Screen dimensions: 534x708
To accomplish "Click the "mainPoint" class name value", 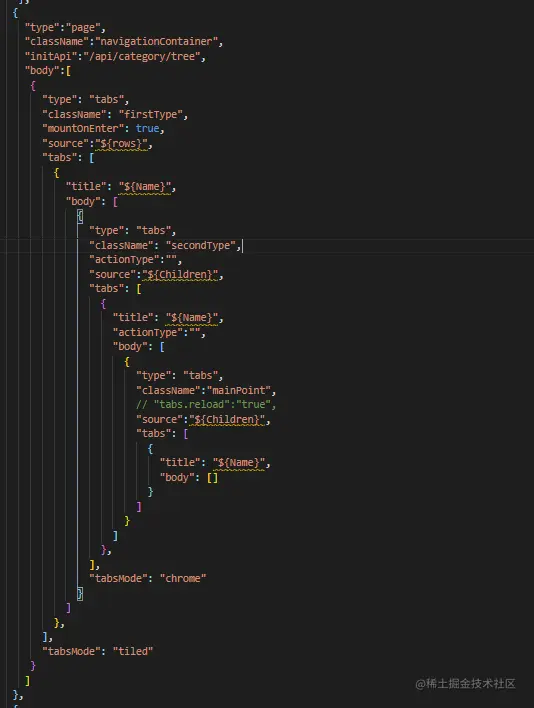I will point(239,390).
